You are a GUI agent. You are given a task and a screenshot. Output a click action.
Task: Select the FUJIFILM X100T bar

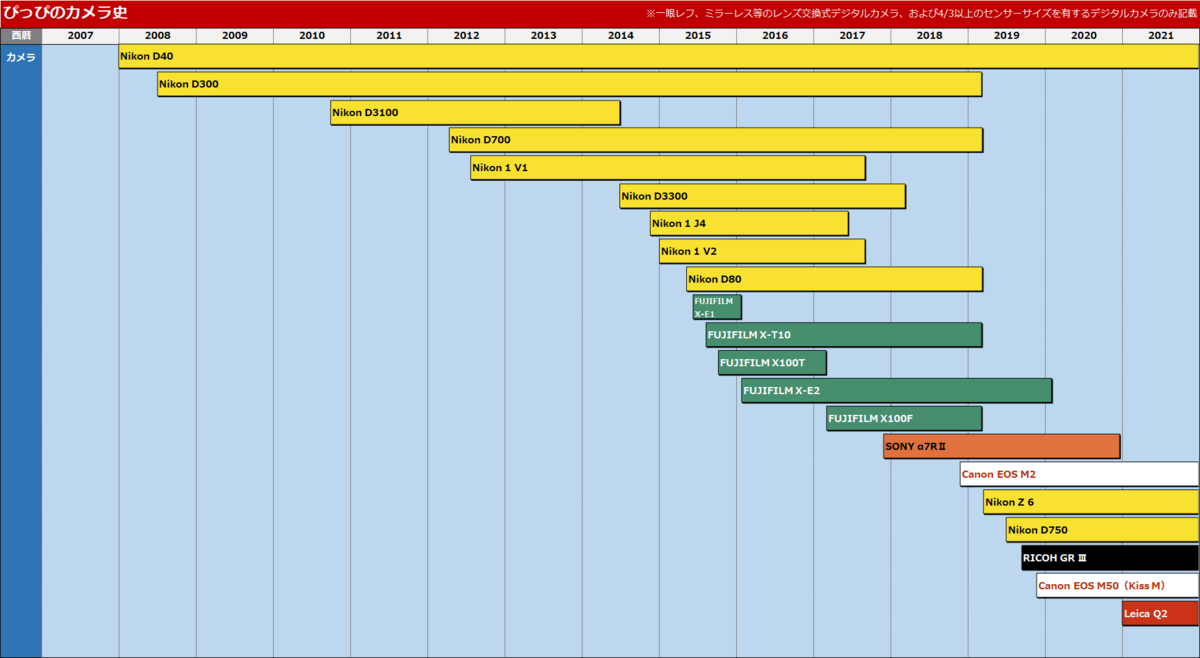tap(772, 363)
